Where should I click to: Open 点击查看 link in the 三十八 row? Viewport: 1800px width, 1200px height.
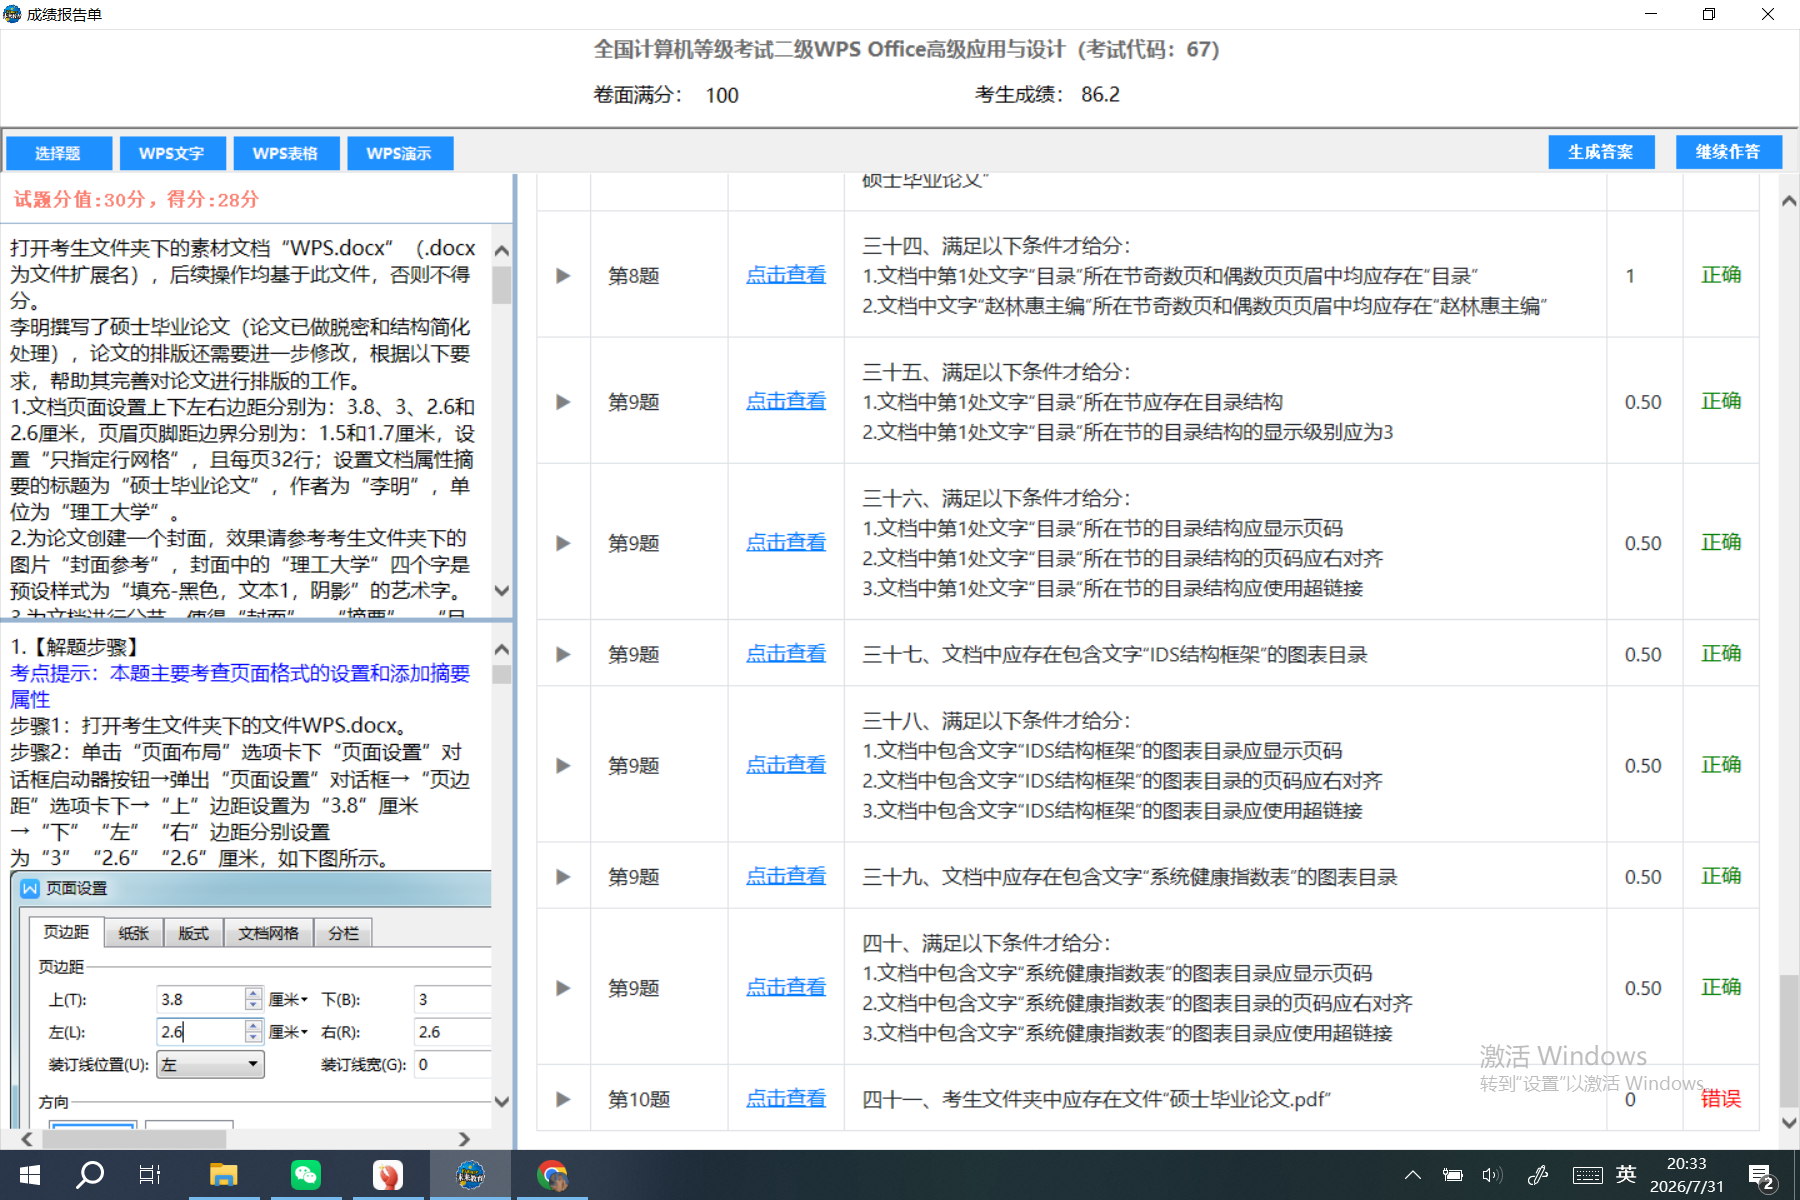pos(786,765)
